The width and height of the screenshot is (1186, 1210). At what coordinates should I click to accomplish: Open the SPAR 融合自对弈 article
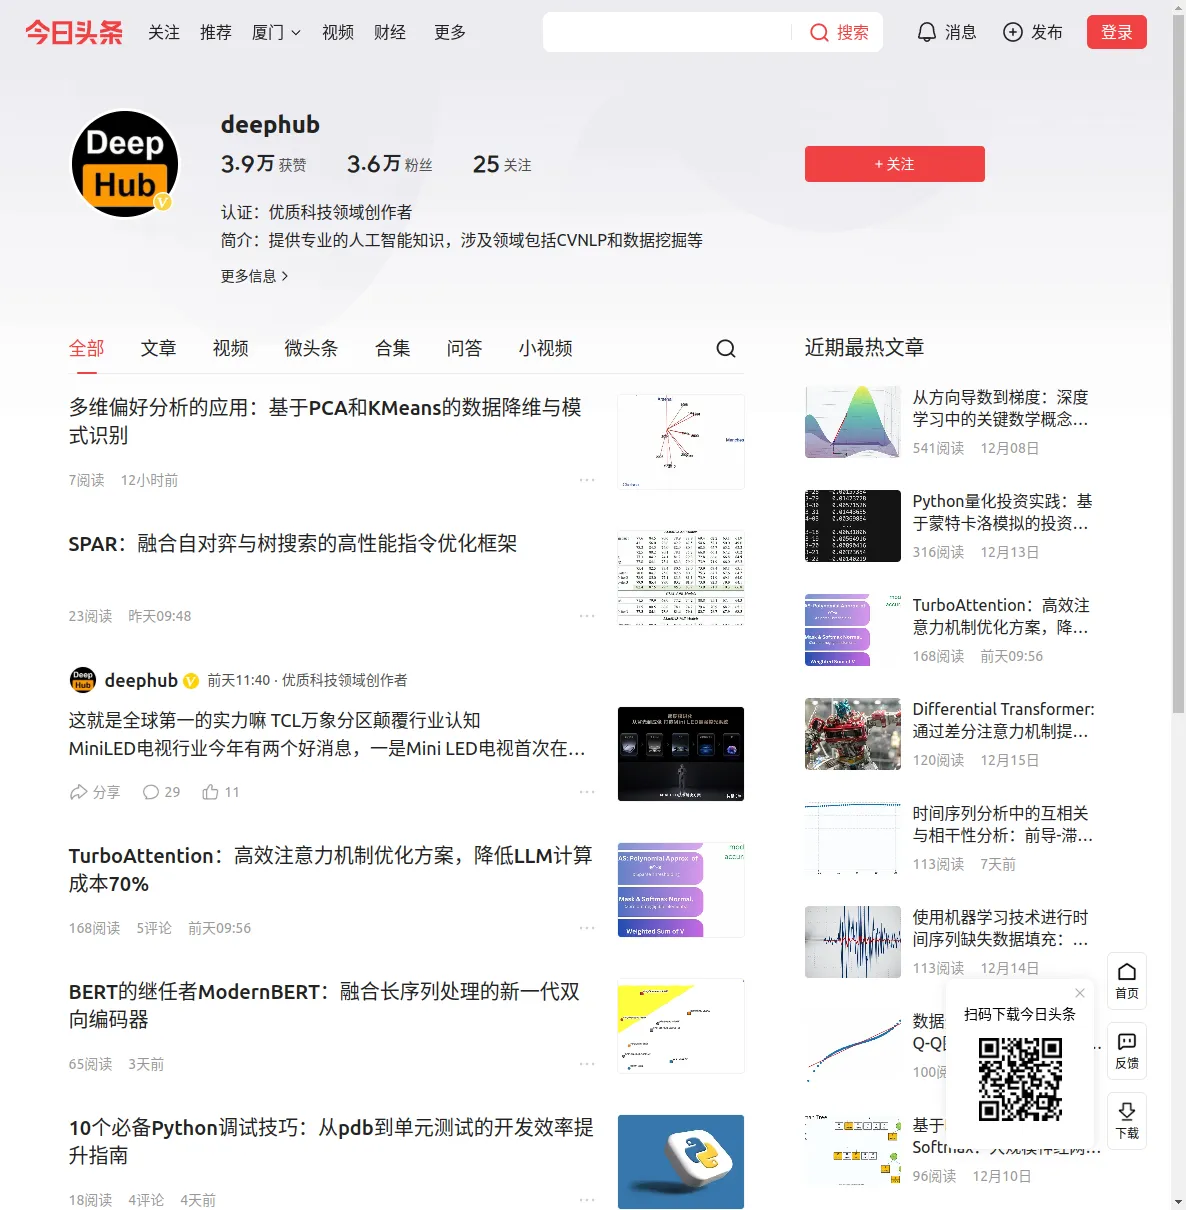point(293,544)
